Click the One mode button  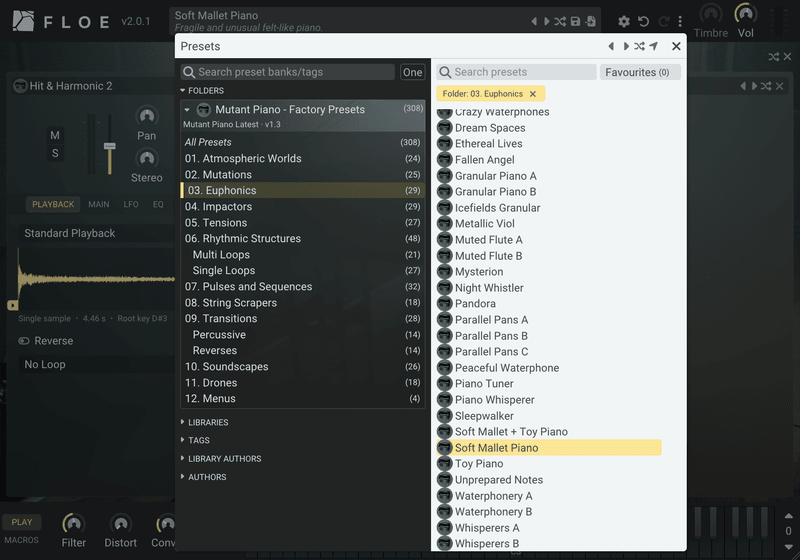click(x=412, y=72)
